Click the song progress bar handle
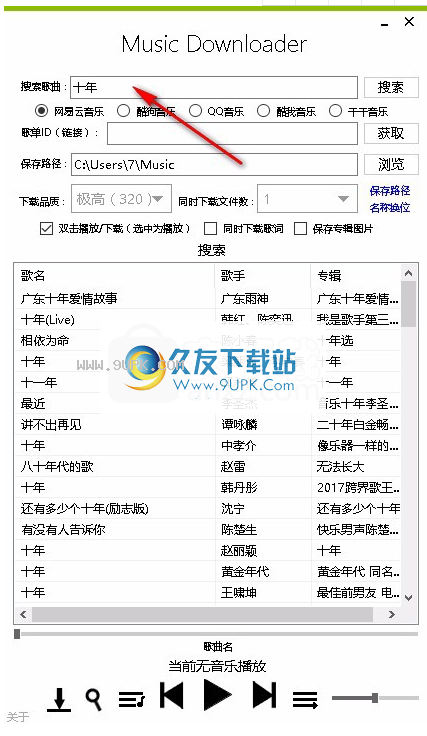The width and height of the screenshot is (427, 736). coord(17,634)
